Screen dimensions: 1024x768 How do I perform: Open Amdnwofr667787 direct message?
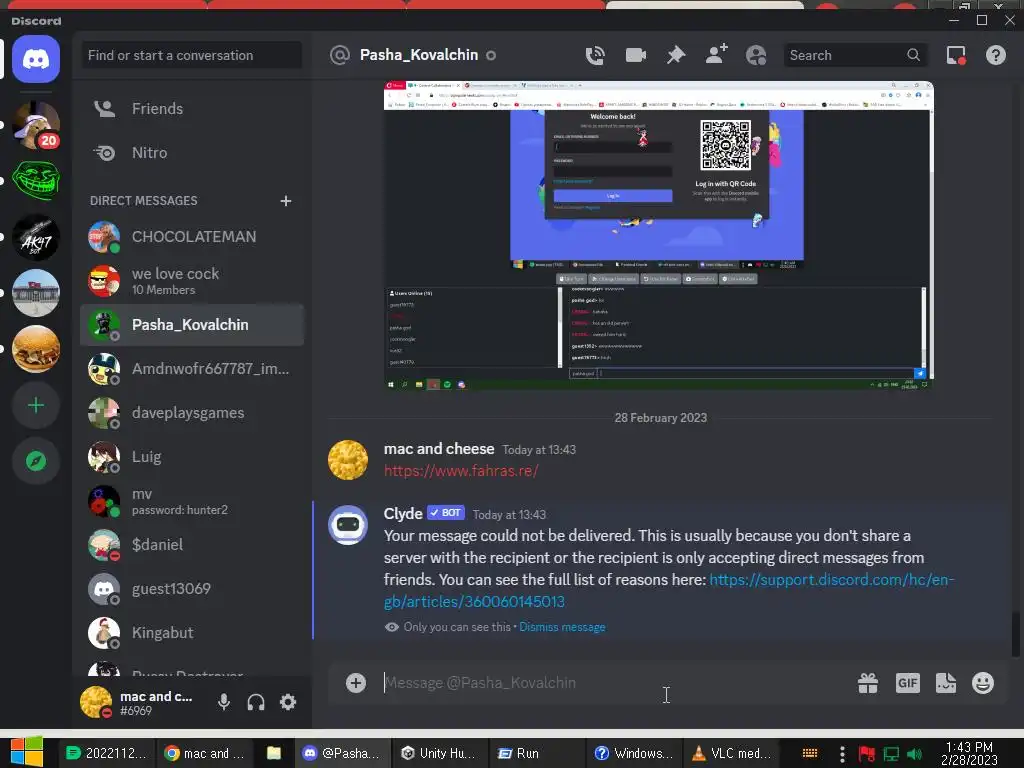click(192, 369)
